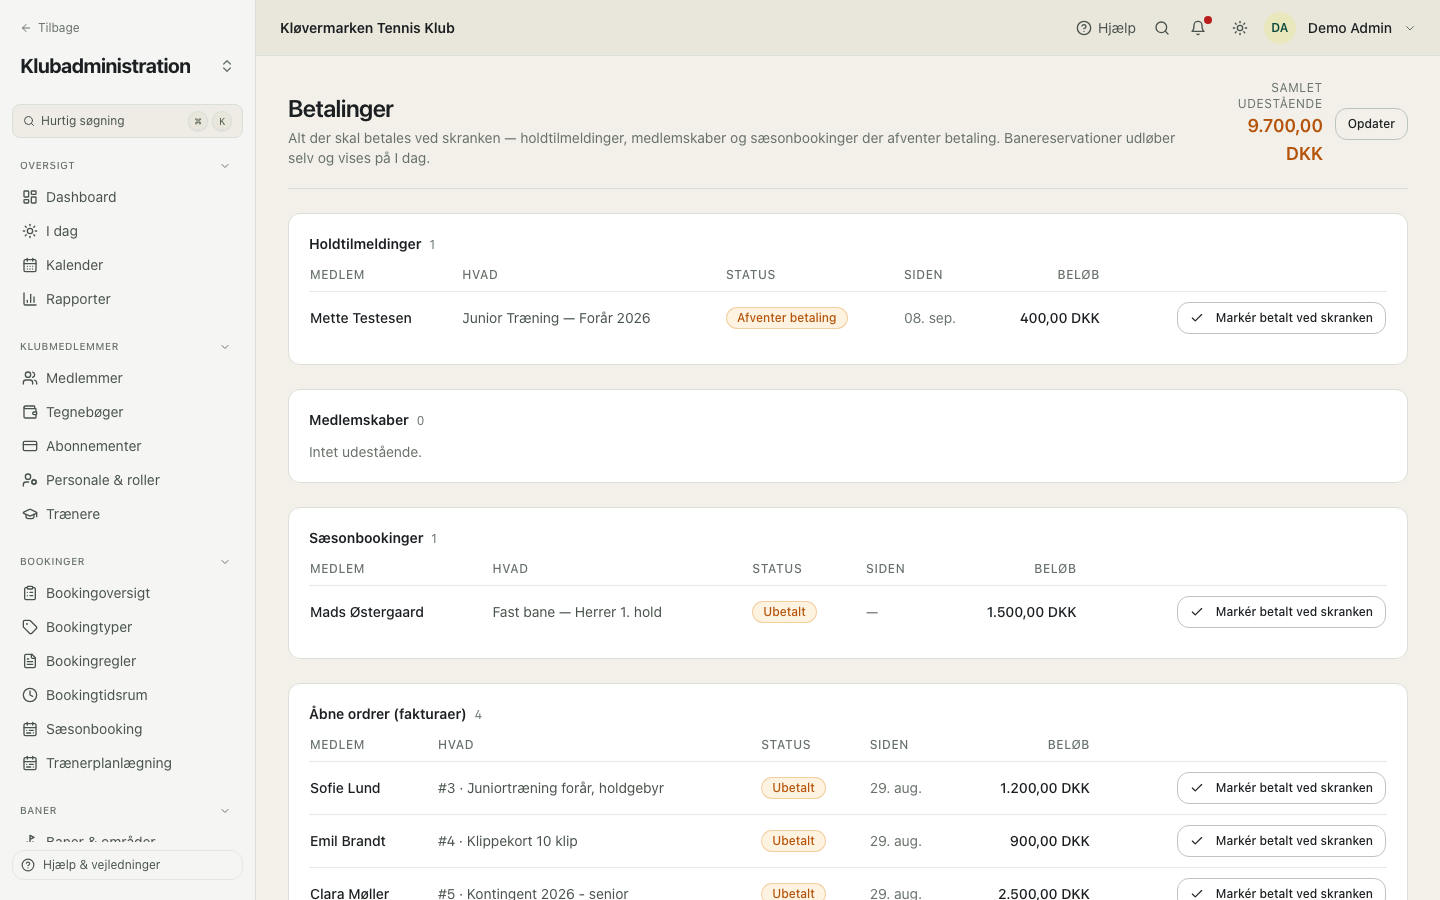
Task: Open the Klubadministration switcher chevrons
Action: tap(227, 66)
